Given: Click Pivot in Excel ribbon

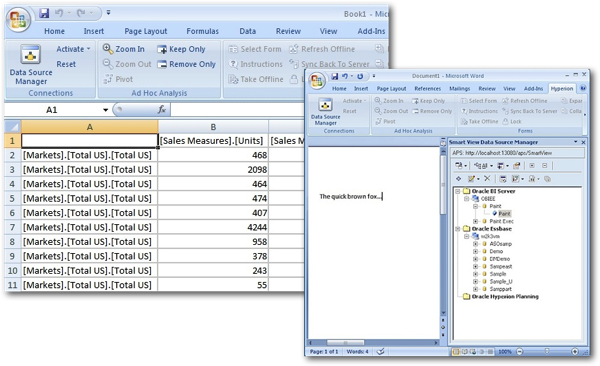Looking at the screenshot, I should point(118,79).
